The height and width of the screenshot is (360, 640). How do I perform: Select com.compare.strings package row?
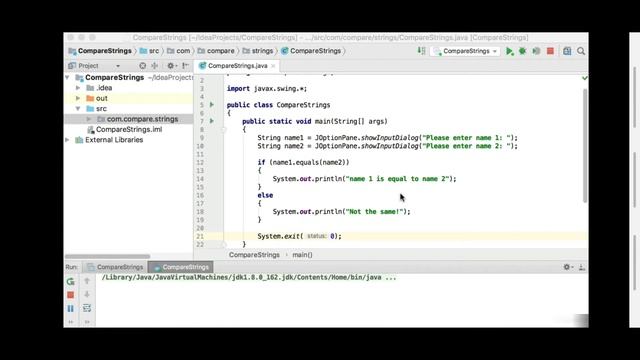pyautogui.click(x=129, y=119)
